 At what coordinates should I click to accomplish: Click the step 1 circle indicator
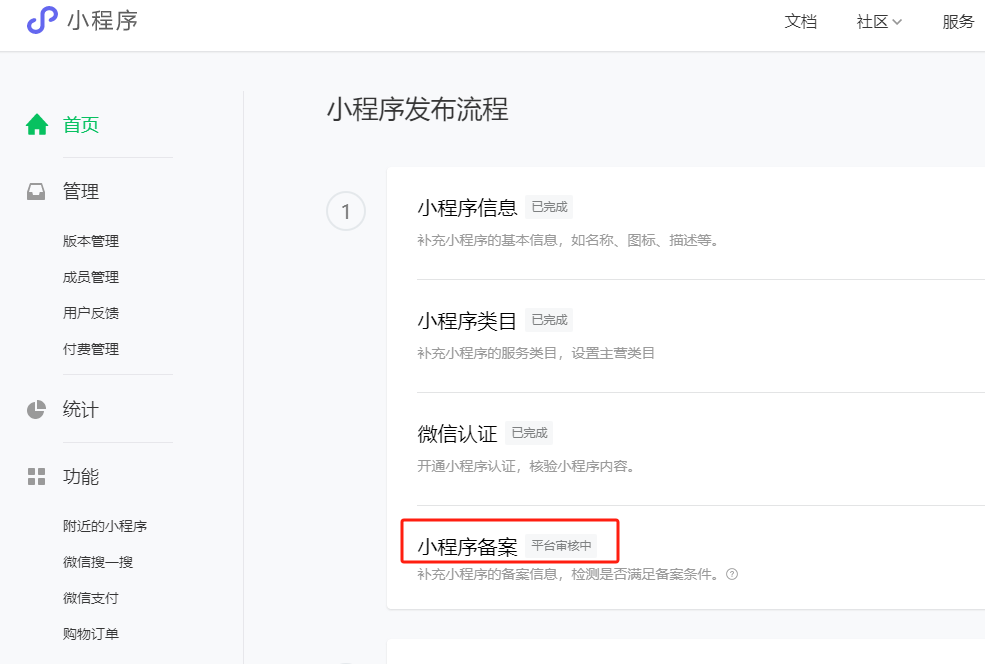click(346, 211)
